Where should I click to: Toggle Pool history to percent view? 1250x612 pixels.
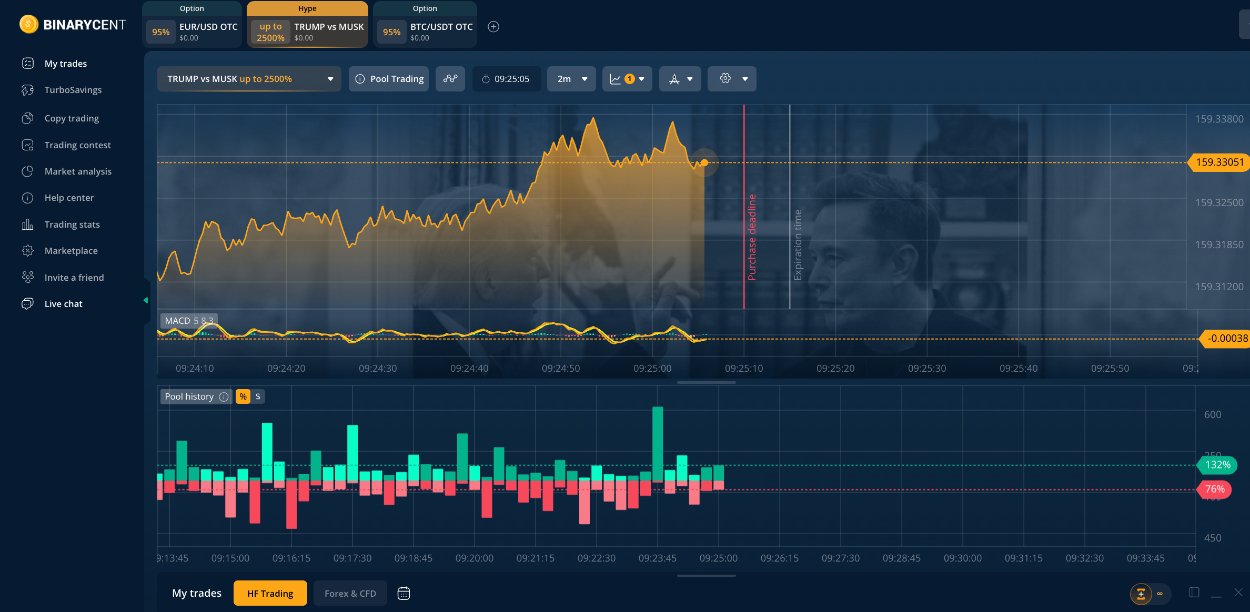pos(242,397)
